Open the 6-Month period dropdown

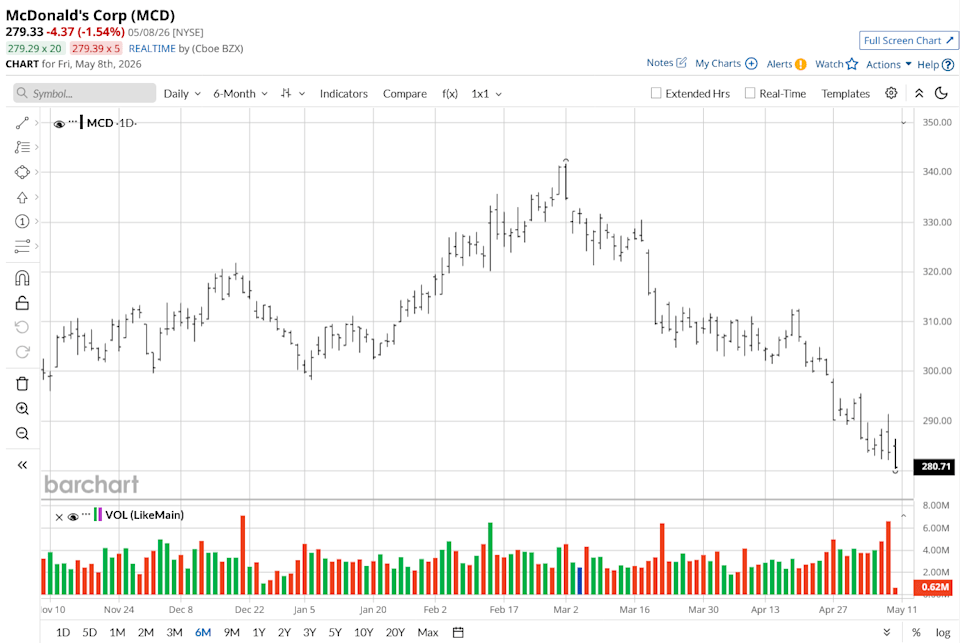click(240, 94)
